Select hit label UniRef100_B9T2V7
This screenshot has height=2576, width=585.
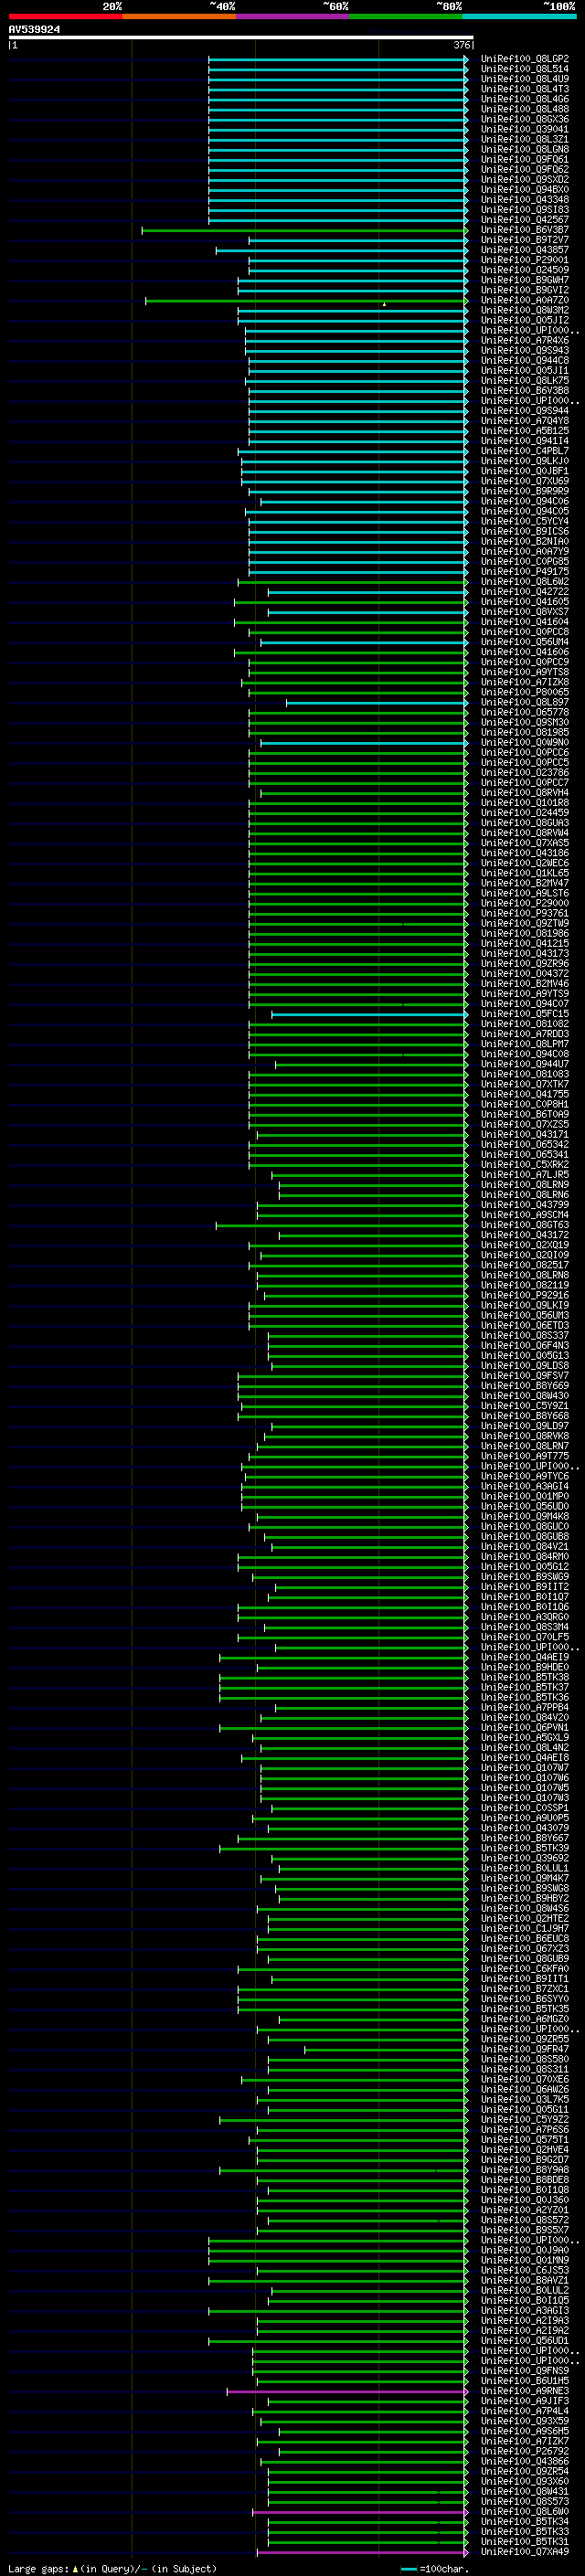coord(524,240)
